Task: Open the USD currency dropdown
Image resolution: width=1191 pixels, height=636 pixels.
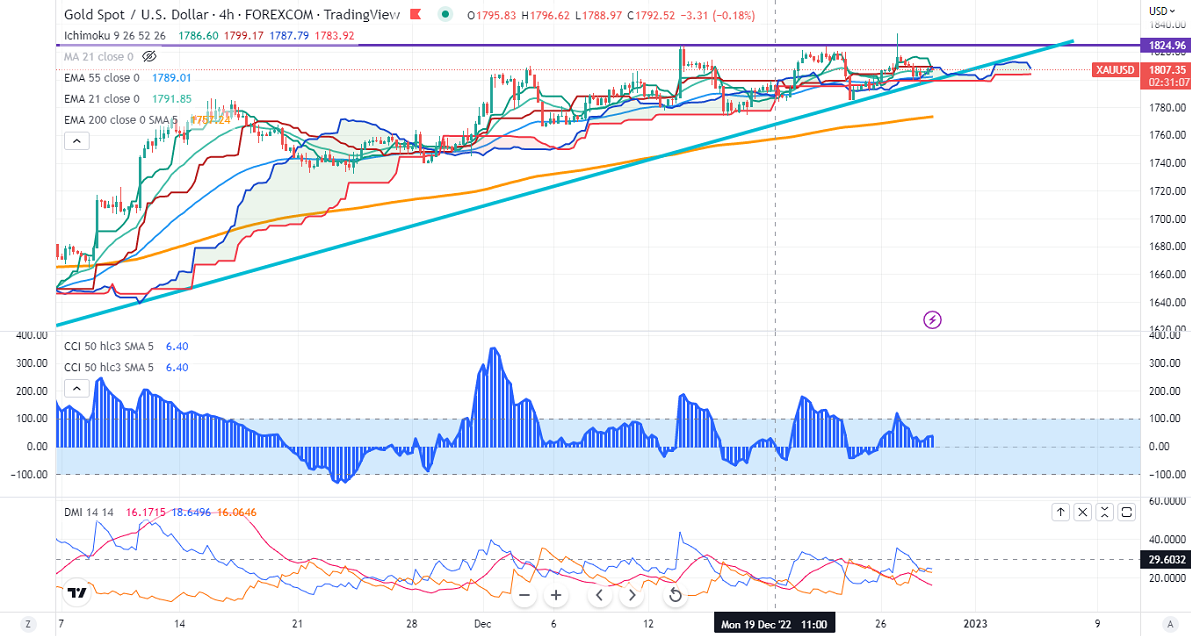Action: pyautogui.click(x=1160, y=11)
